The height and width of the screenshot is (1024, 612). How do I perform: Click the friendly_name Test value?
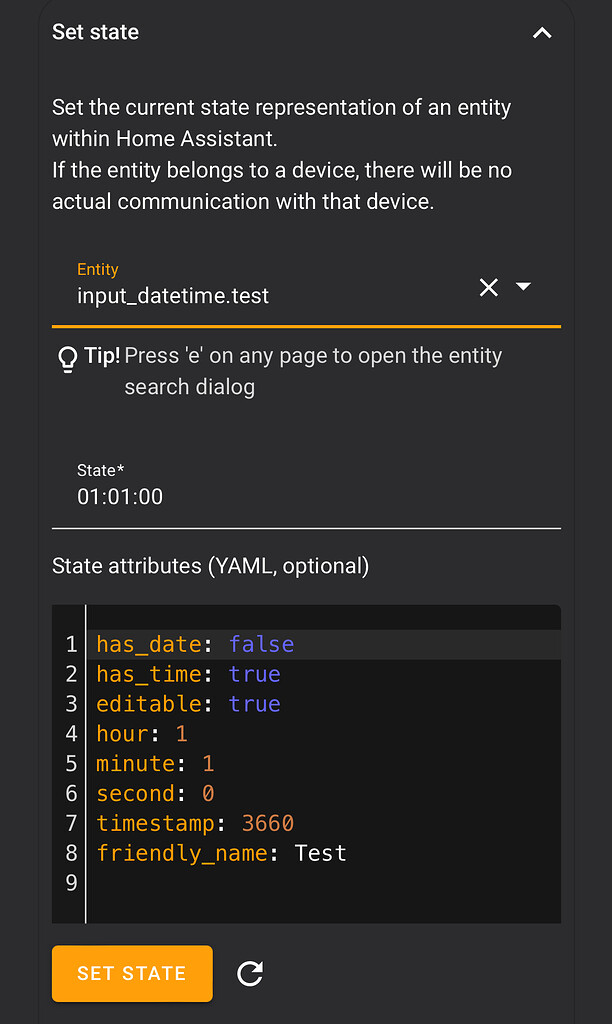[x=320, y=853]
